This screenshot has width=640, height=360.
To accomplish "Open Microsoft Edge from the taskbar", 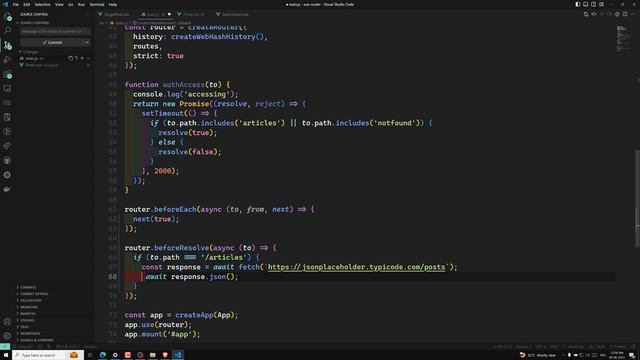I will click(x=102, y=355).
